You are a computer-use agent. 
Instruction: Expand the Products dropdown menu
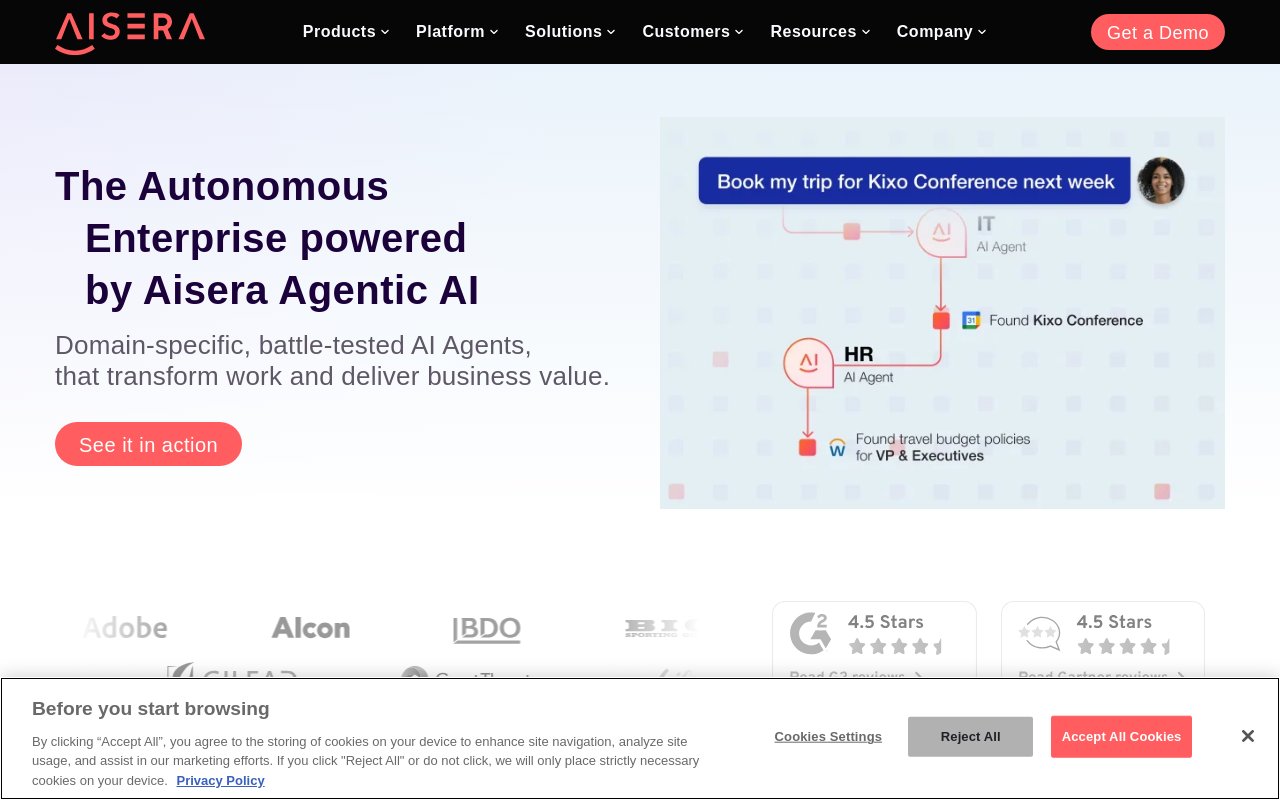[x=346, y=32]
